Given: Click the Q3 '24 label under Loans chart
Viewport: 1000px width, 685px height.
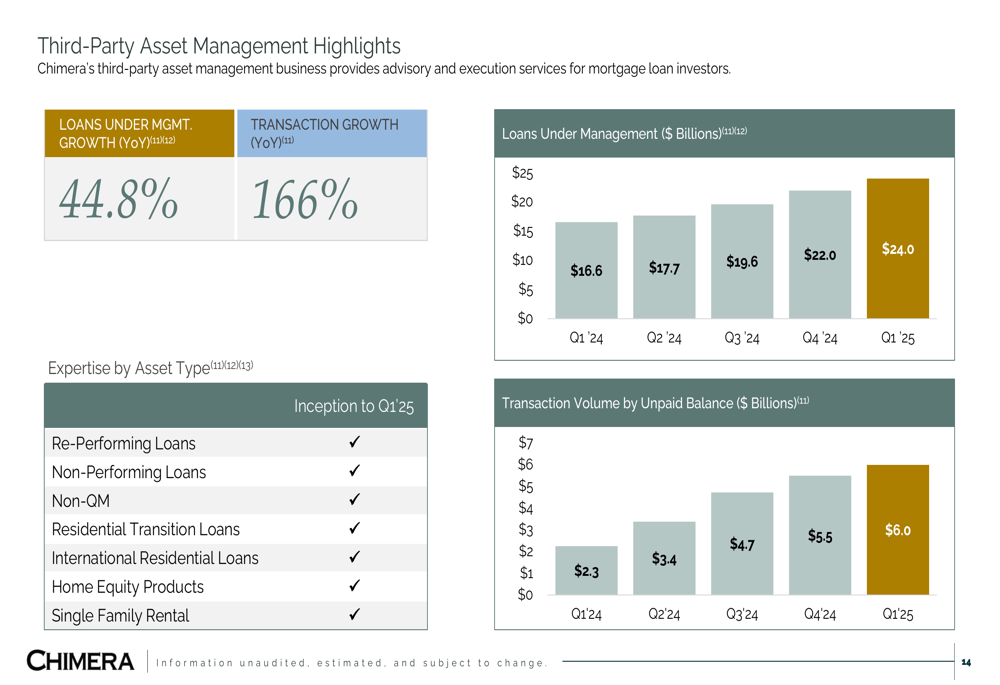Looking at the screenshot, I should click(x=742, y=338).
